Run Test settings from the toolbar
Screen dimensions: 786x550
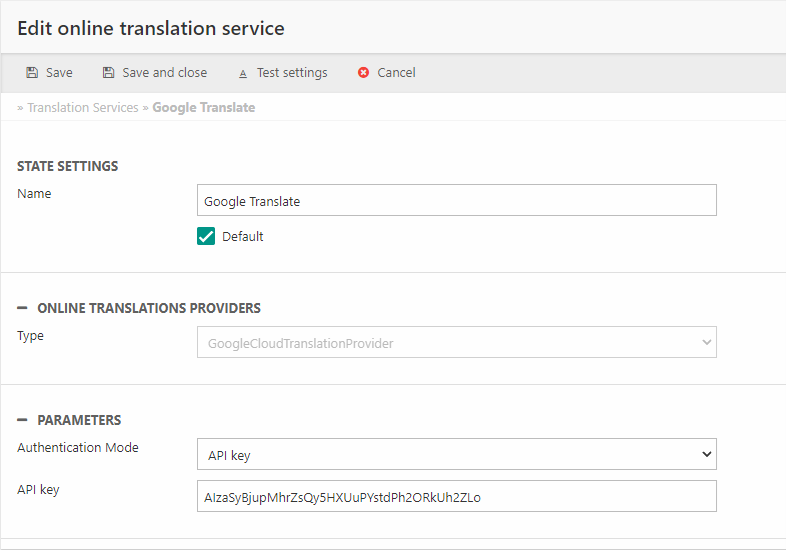tap(291, 73)
